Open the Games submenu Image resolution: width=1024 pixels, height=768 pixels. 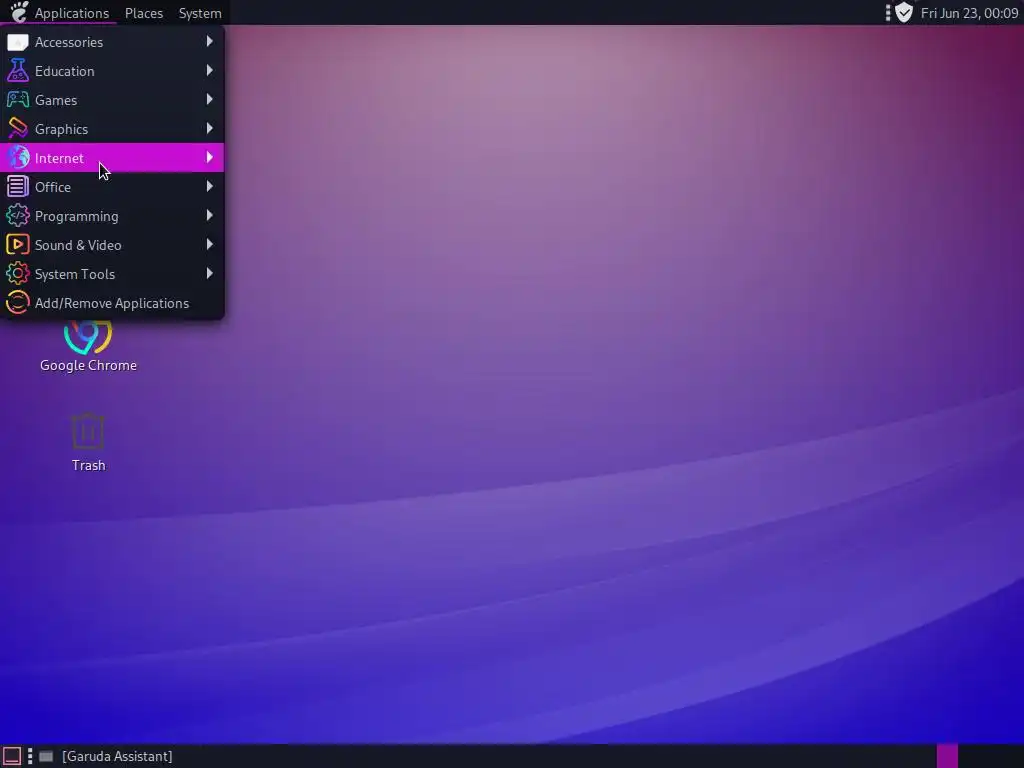coord(112,99)
